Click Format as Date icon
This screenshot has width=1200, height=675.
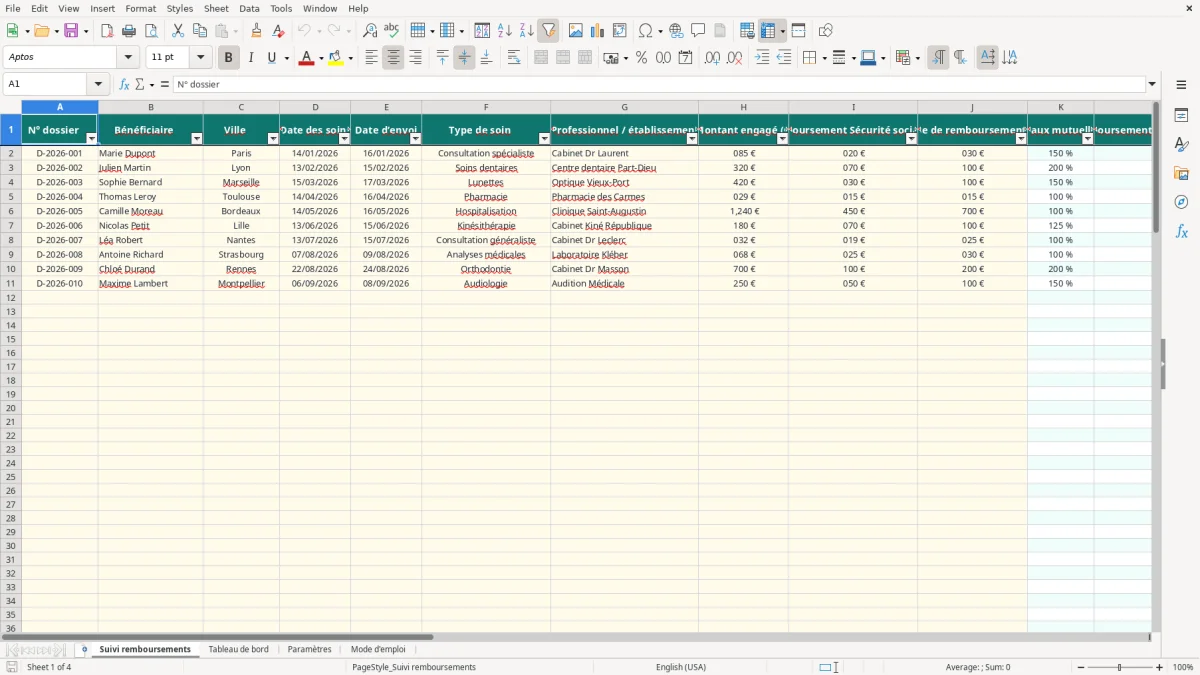(x=685, y=58)
